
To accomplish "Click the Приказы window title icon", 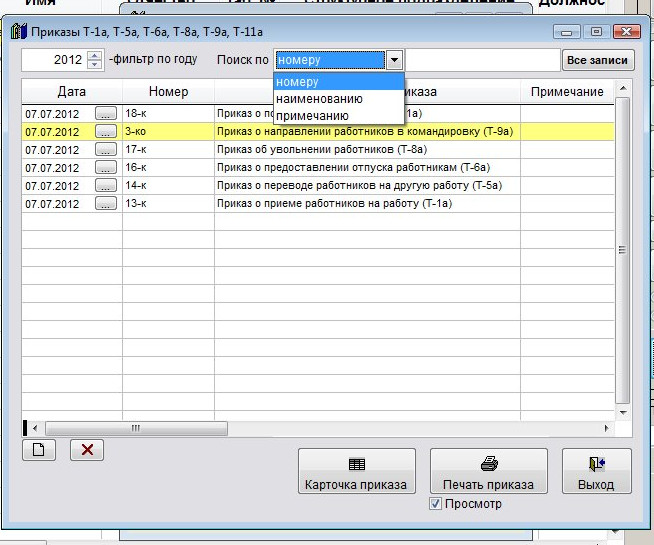I will pos(19,32).
